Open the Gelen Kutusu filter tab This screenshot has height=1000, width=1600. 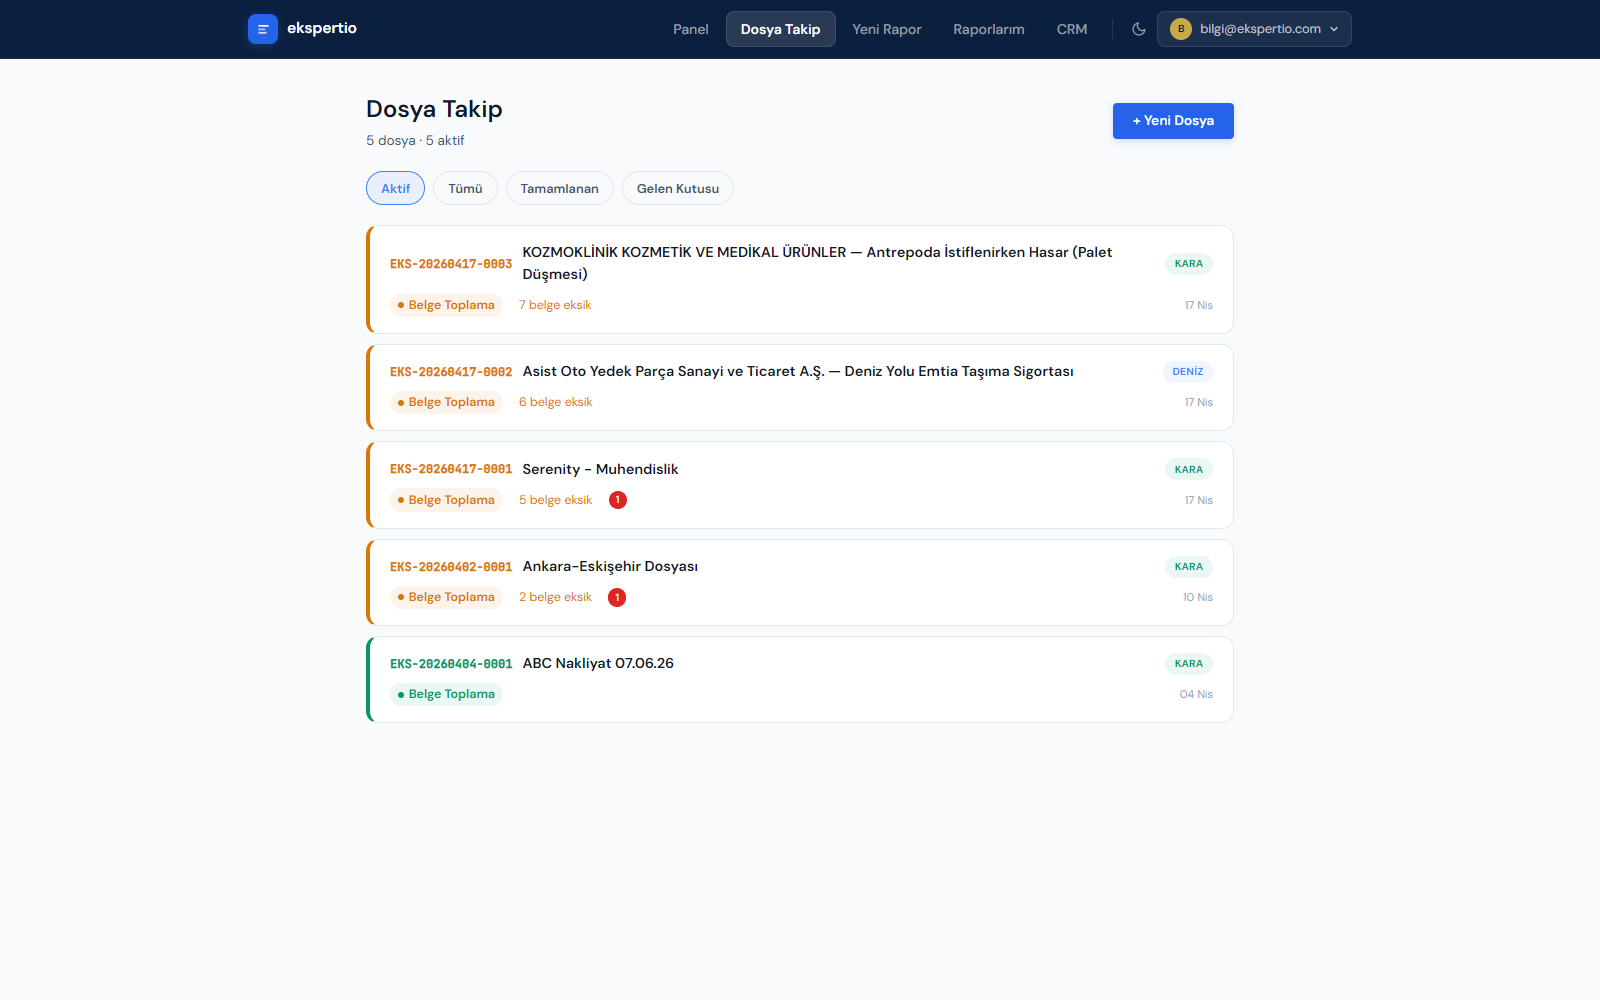click(x=677, y=188)
